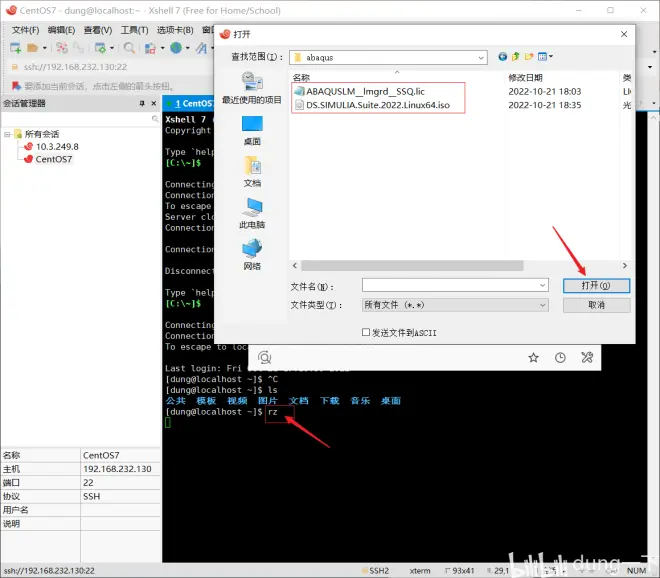Viewport: 660px width, 578px height.
Task: Click the clock history icon below dialog
Action: click(x=560, y=358)
